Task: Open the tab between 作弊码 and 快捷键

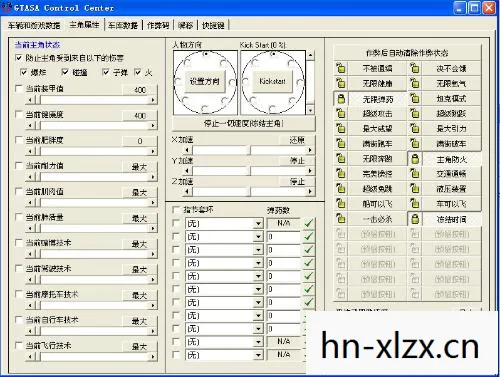Action: point(185,25)
